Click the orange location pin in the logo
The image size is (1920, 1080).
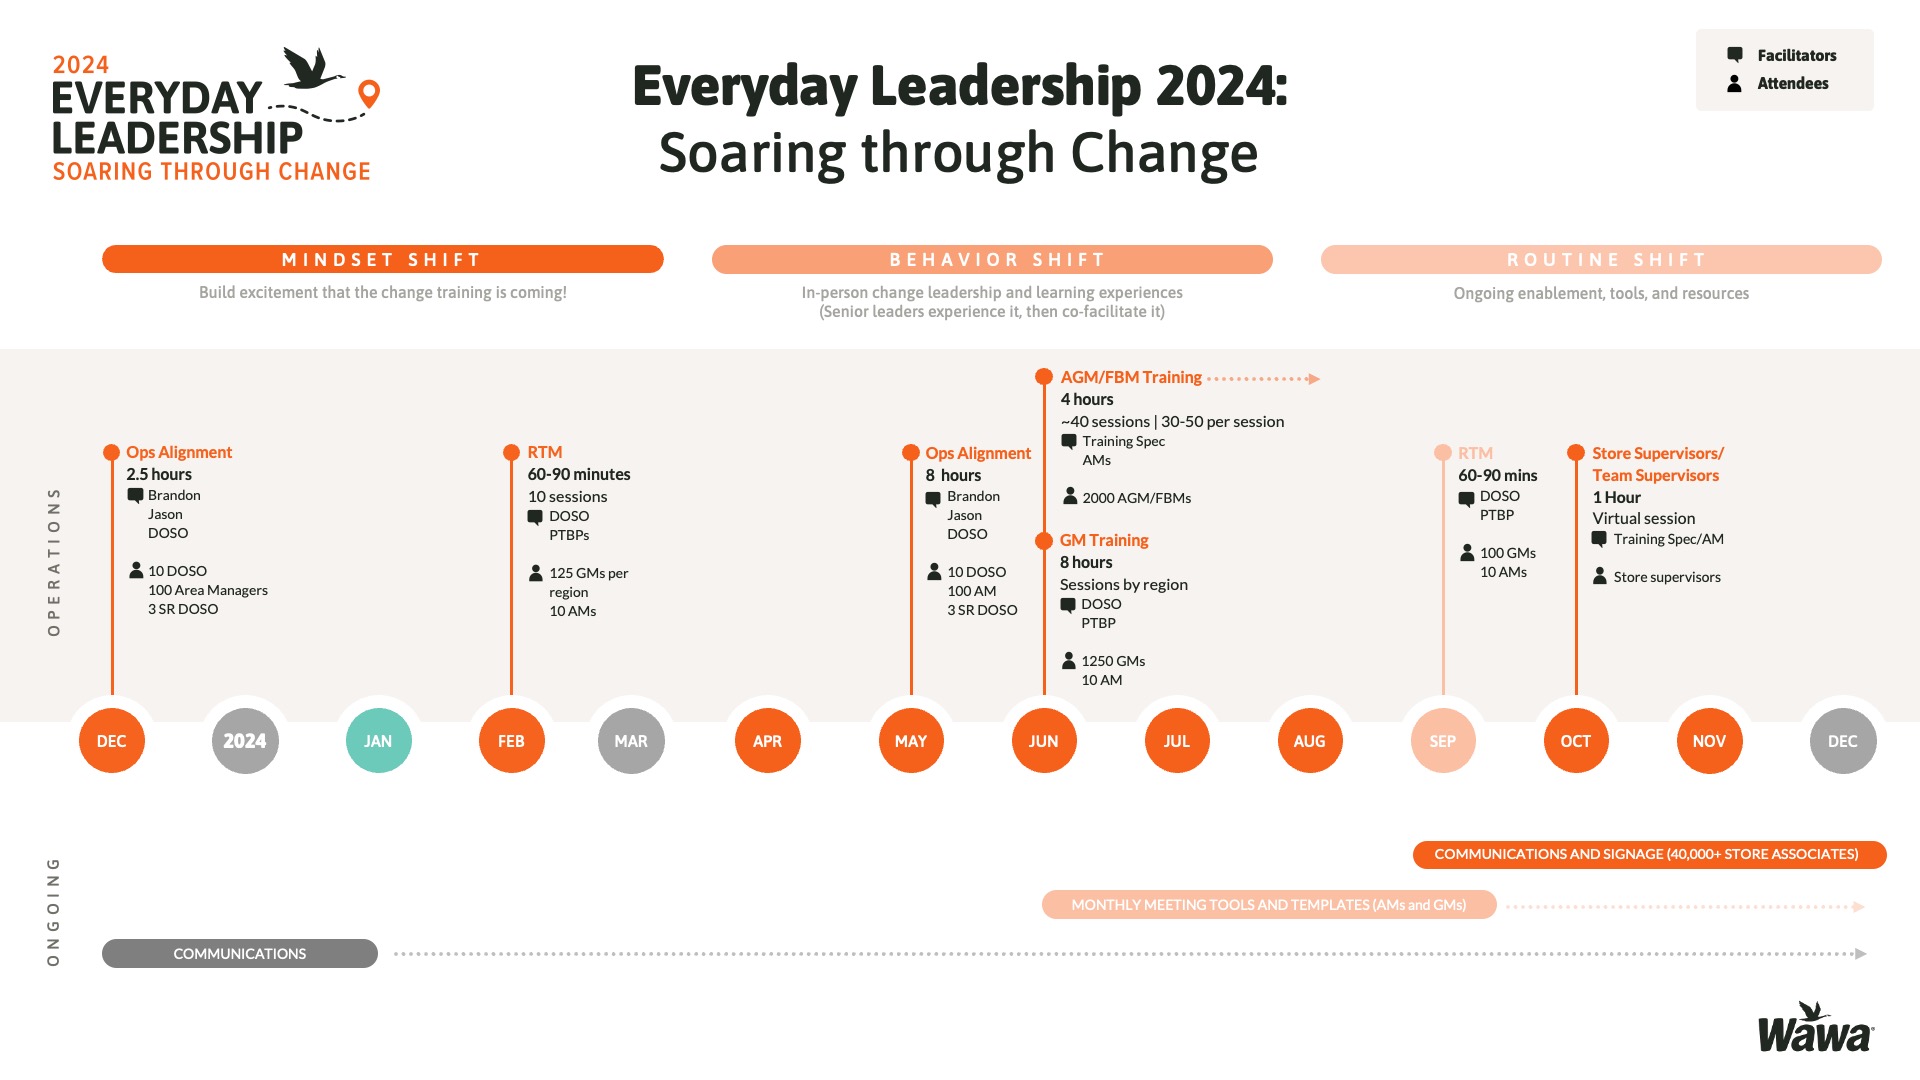tap(369, 93)
